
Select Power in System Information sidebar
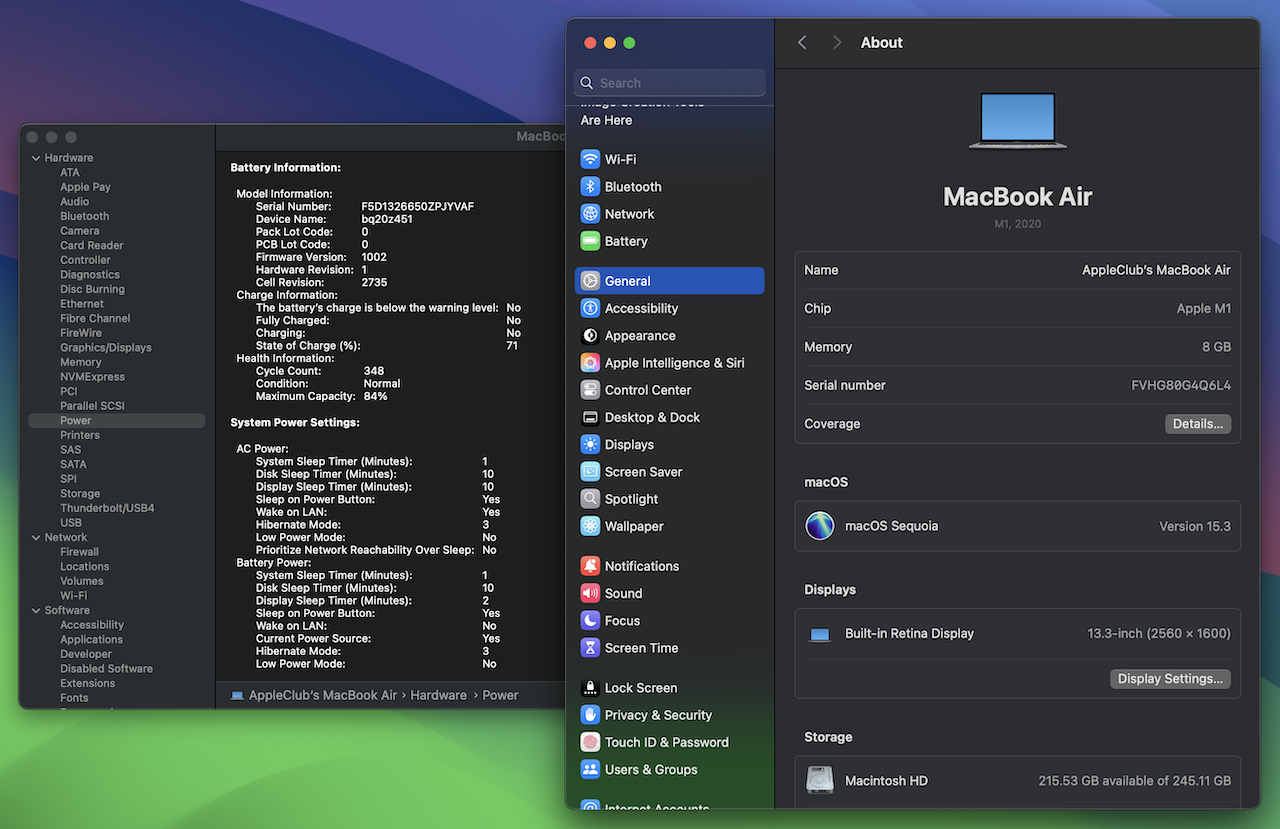(x=117, y=421)
